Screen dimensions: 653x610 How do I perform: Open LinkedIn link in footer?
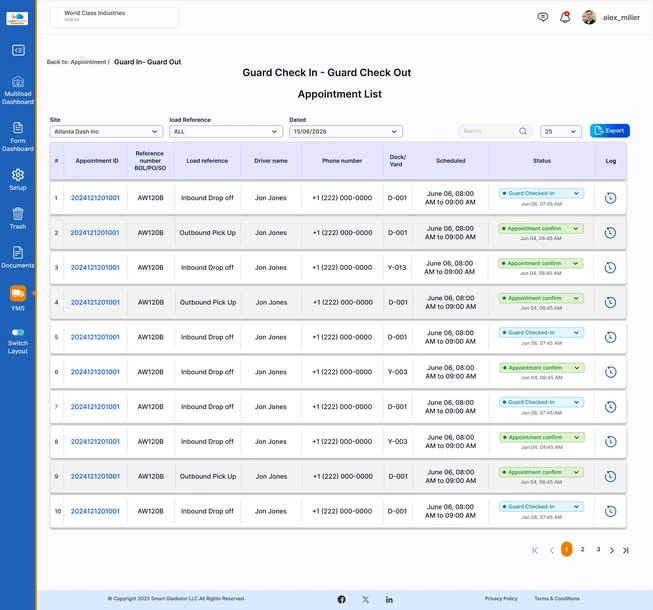coord(389,599)
